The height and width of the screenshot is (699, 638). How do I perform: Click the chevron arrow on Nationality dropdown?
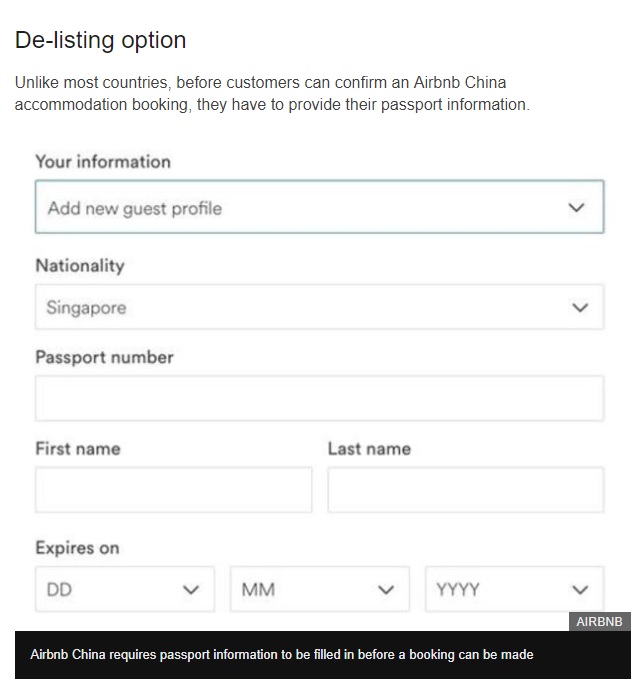pyautogui.click(x=580, y=308)
